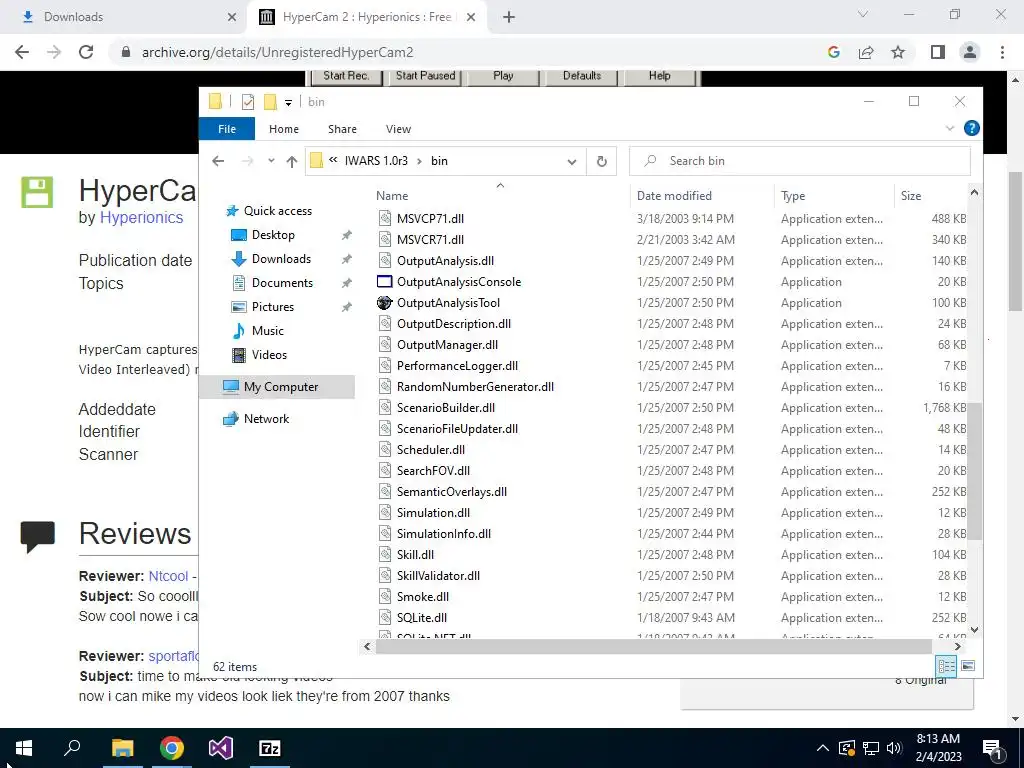Switch to details view layout icon
1024x768 pixels.
click(x=946, y=666)
